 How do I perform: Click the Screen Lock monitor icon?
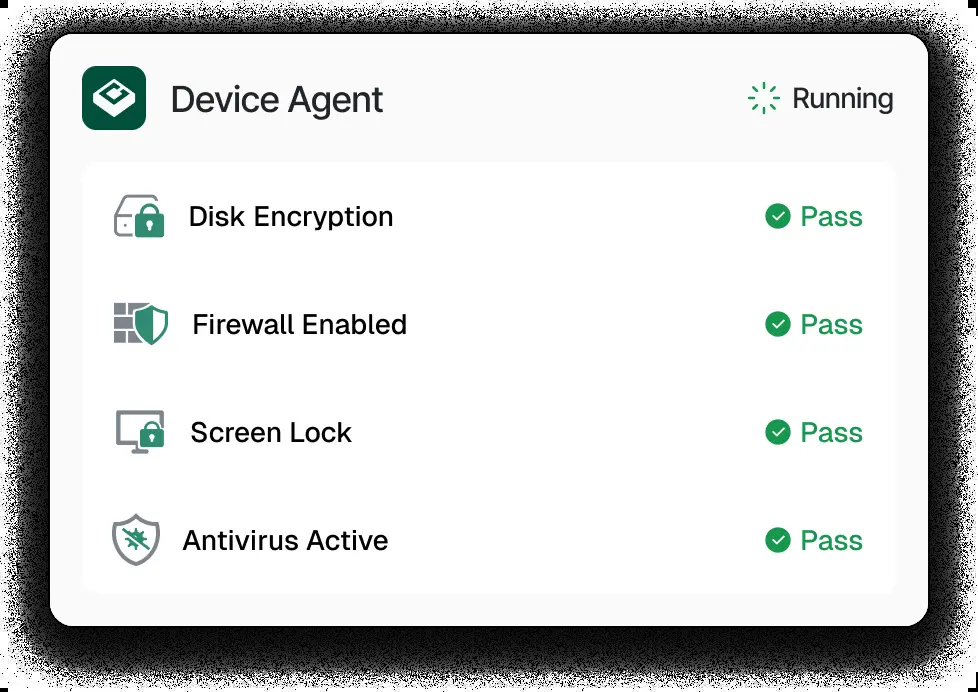pos(140,432)
